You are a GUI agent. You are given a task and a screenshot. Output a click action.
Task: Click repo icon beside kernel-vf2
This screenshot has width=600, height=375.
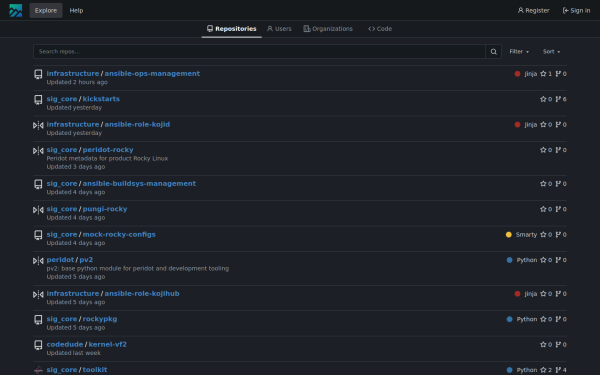(38, 345)
